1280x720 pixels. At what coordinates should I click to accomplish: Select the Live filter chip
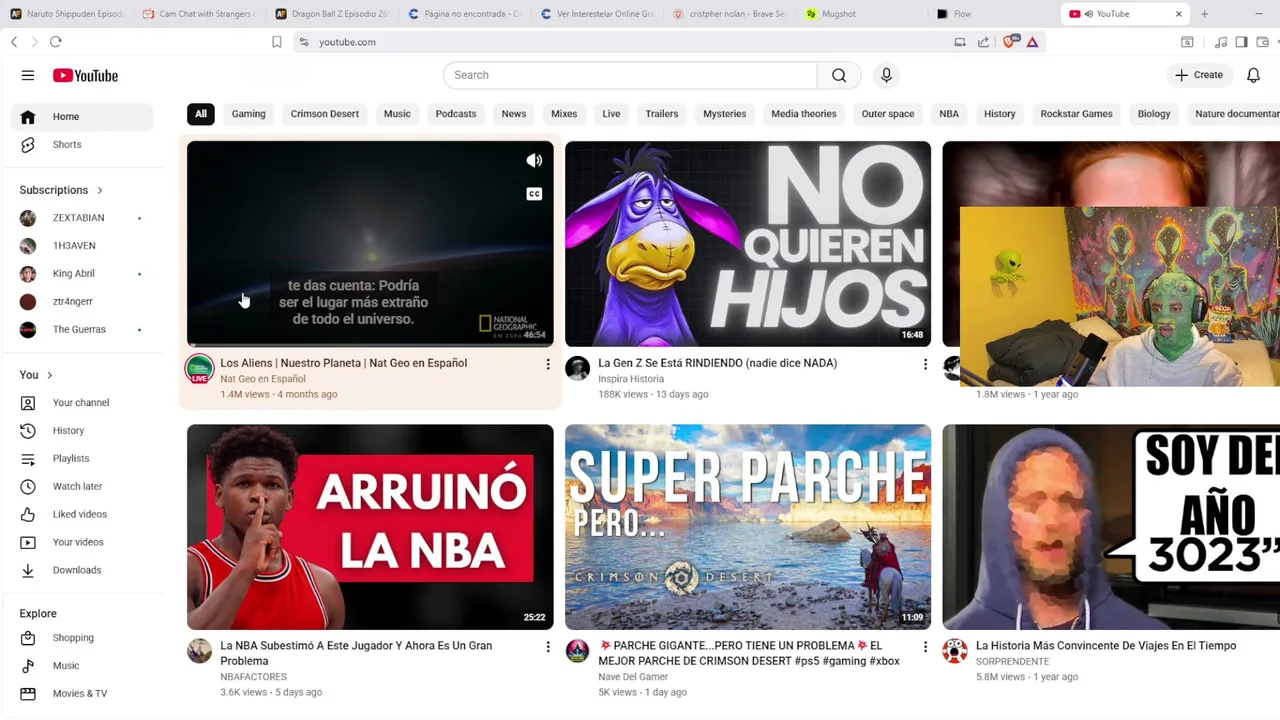click(611, 114)
